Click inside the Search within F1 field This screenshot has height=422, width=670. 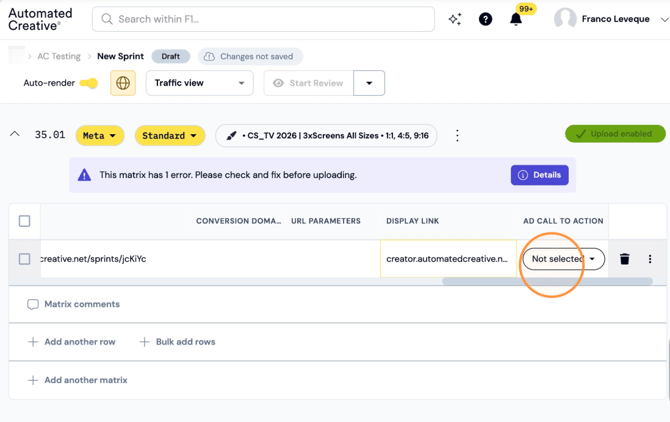point(263,19)
